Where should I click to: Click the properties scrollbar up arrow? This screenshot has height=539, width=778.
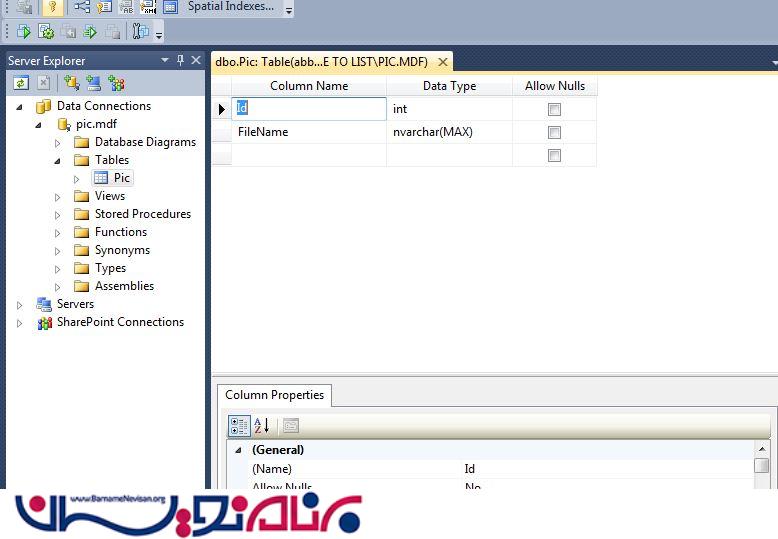point(762,449)
